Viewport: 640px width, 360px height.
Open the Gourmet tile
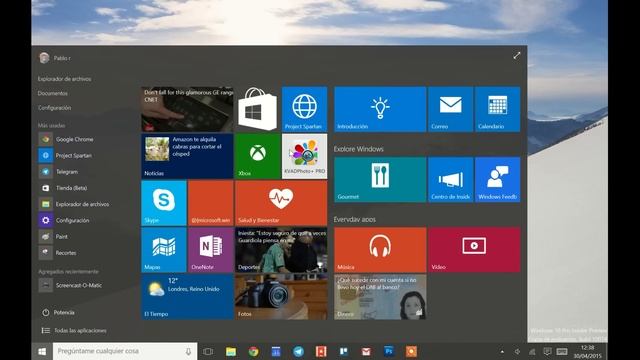[380, 180]
